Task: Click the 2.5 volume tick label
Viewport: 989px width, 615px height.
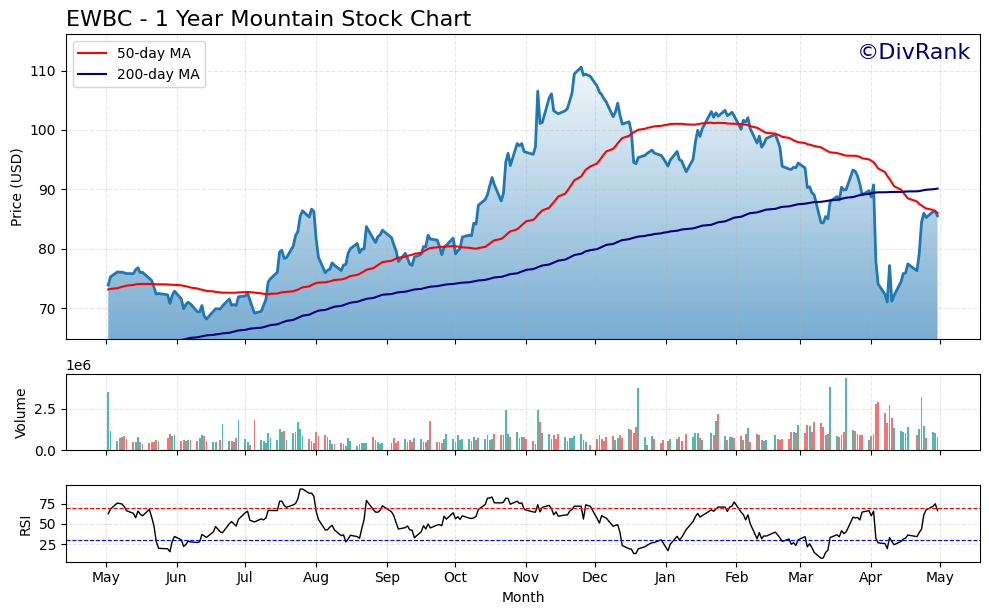Action: (45, 409)
